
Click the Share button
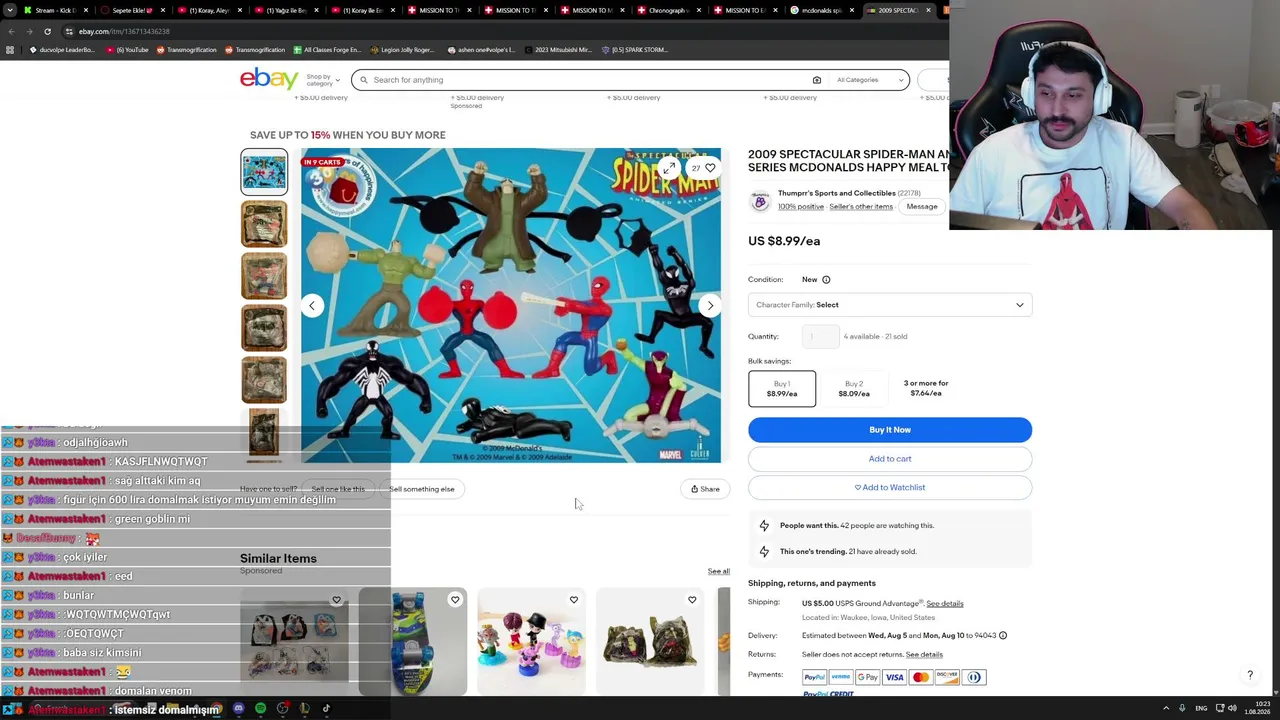[x=705, y=489]
